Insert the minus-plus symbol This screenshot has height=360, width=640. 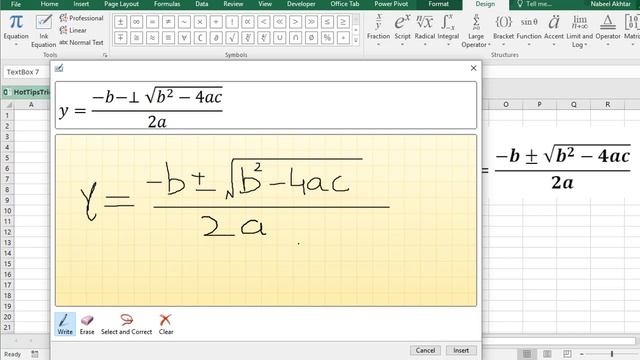pyautogui.click(x=120, y=38)
